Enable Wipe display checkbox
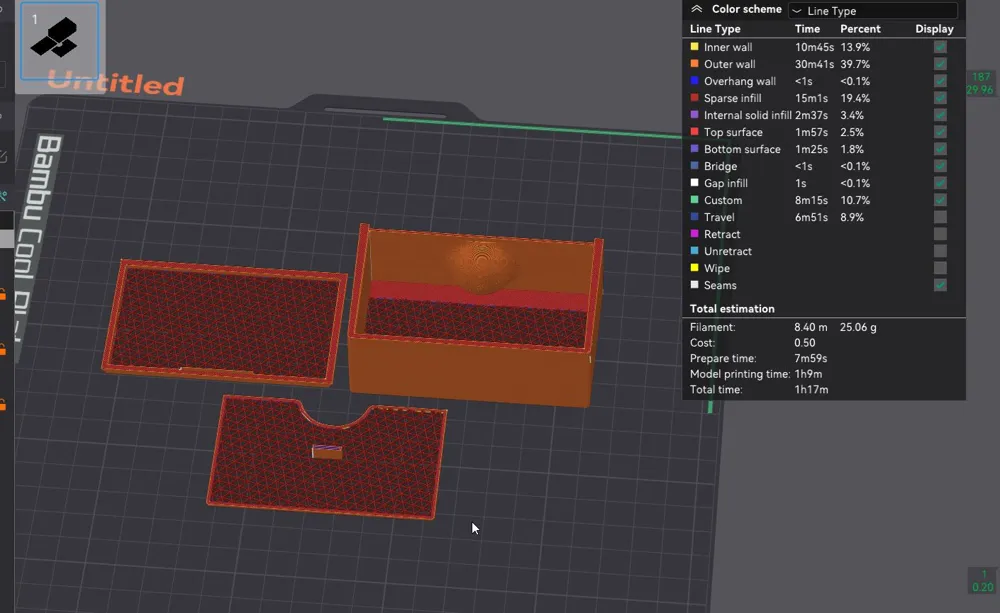Screen dimensions: 1000x613 (x=940, y=268)
